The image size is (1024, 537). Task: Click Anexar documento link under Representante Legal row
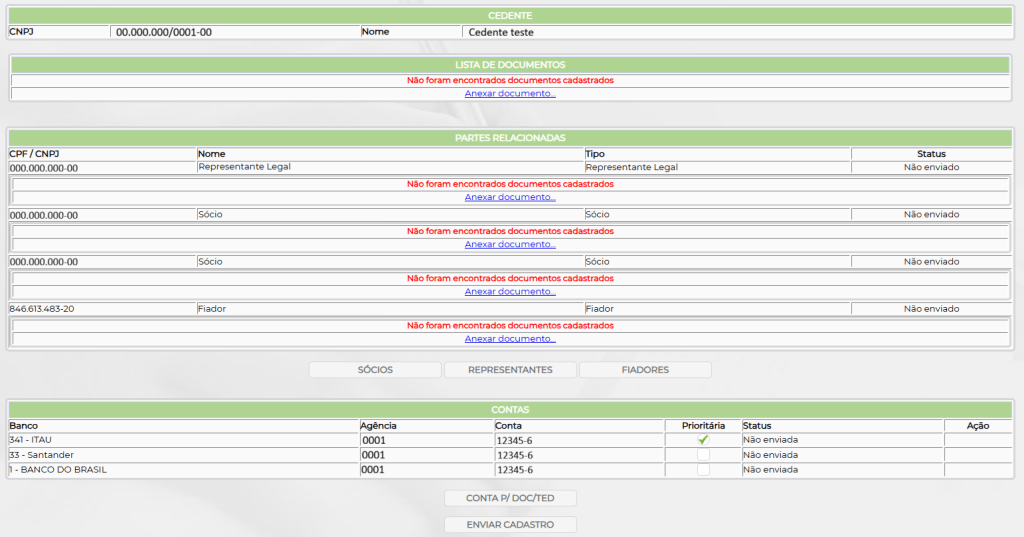point(510,197)
